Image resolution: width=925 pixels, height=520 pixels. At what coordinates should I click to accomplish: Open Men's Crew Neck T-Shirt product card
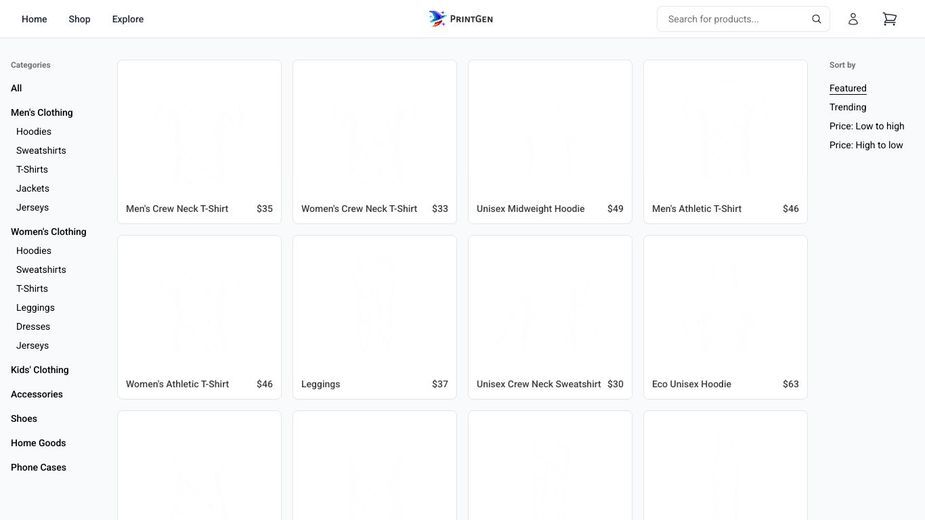click(x=199, y=142)
